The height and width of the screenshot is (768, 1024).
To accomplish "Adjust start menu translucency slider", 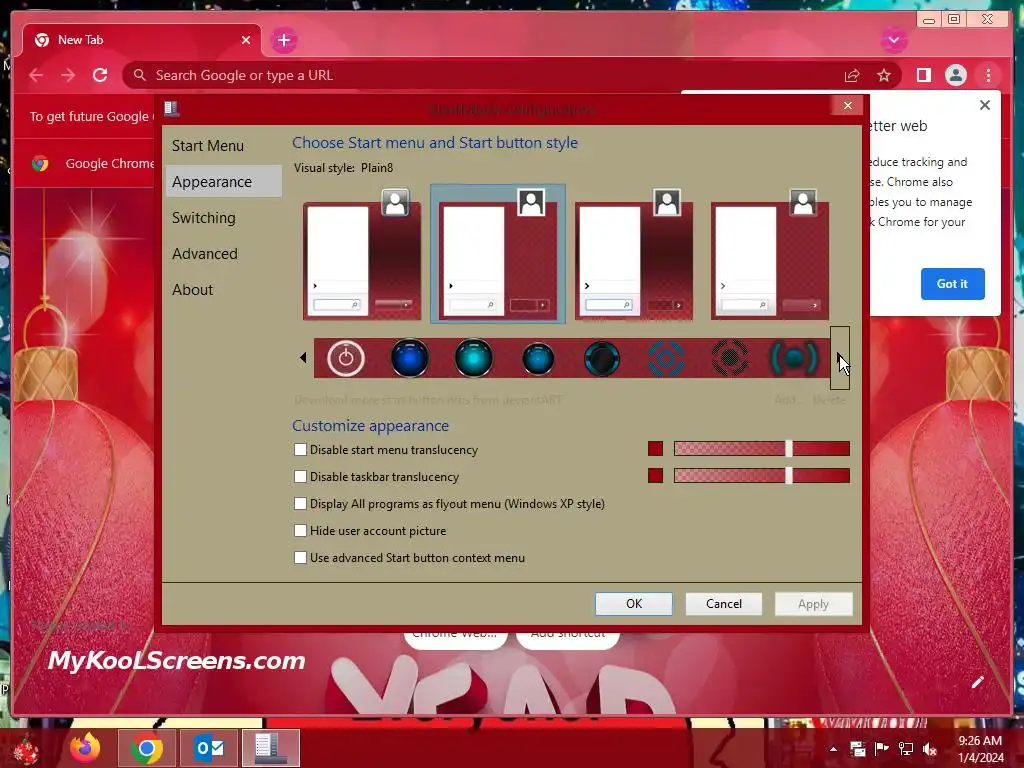I will 761,449.
